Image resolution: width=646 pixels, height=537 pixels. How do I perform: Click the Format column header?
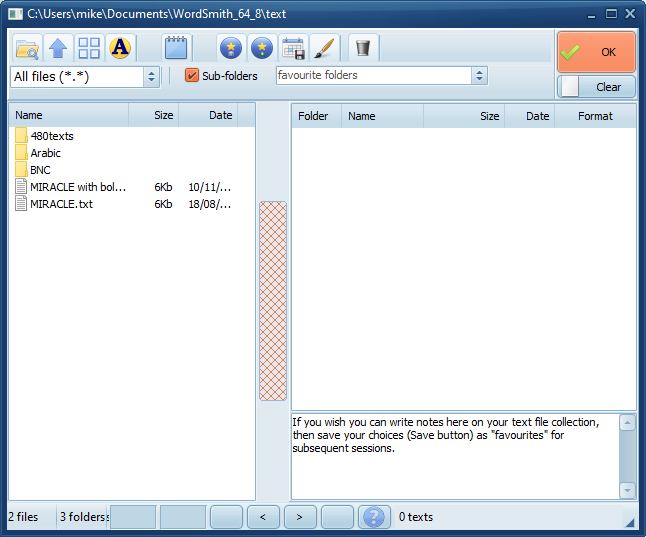[x=595, y=116]
